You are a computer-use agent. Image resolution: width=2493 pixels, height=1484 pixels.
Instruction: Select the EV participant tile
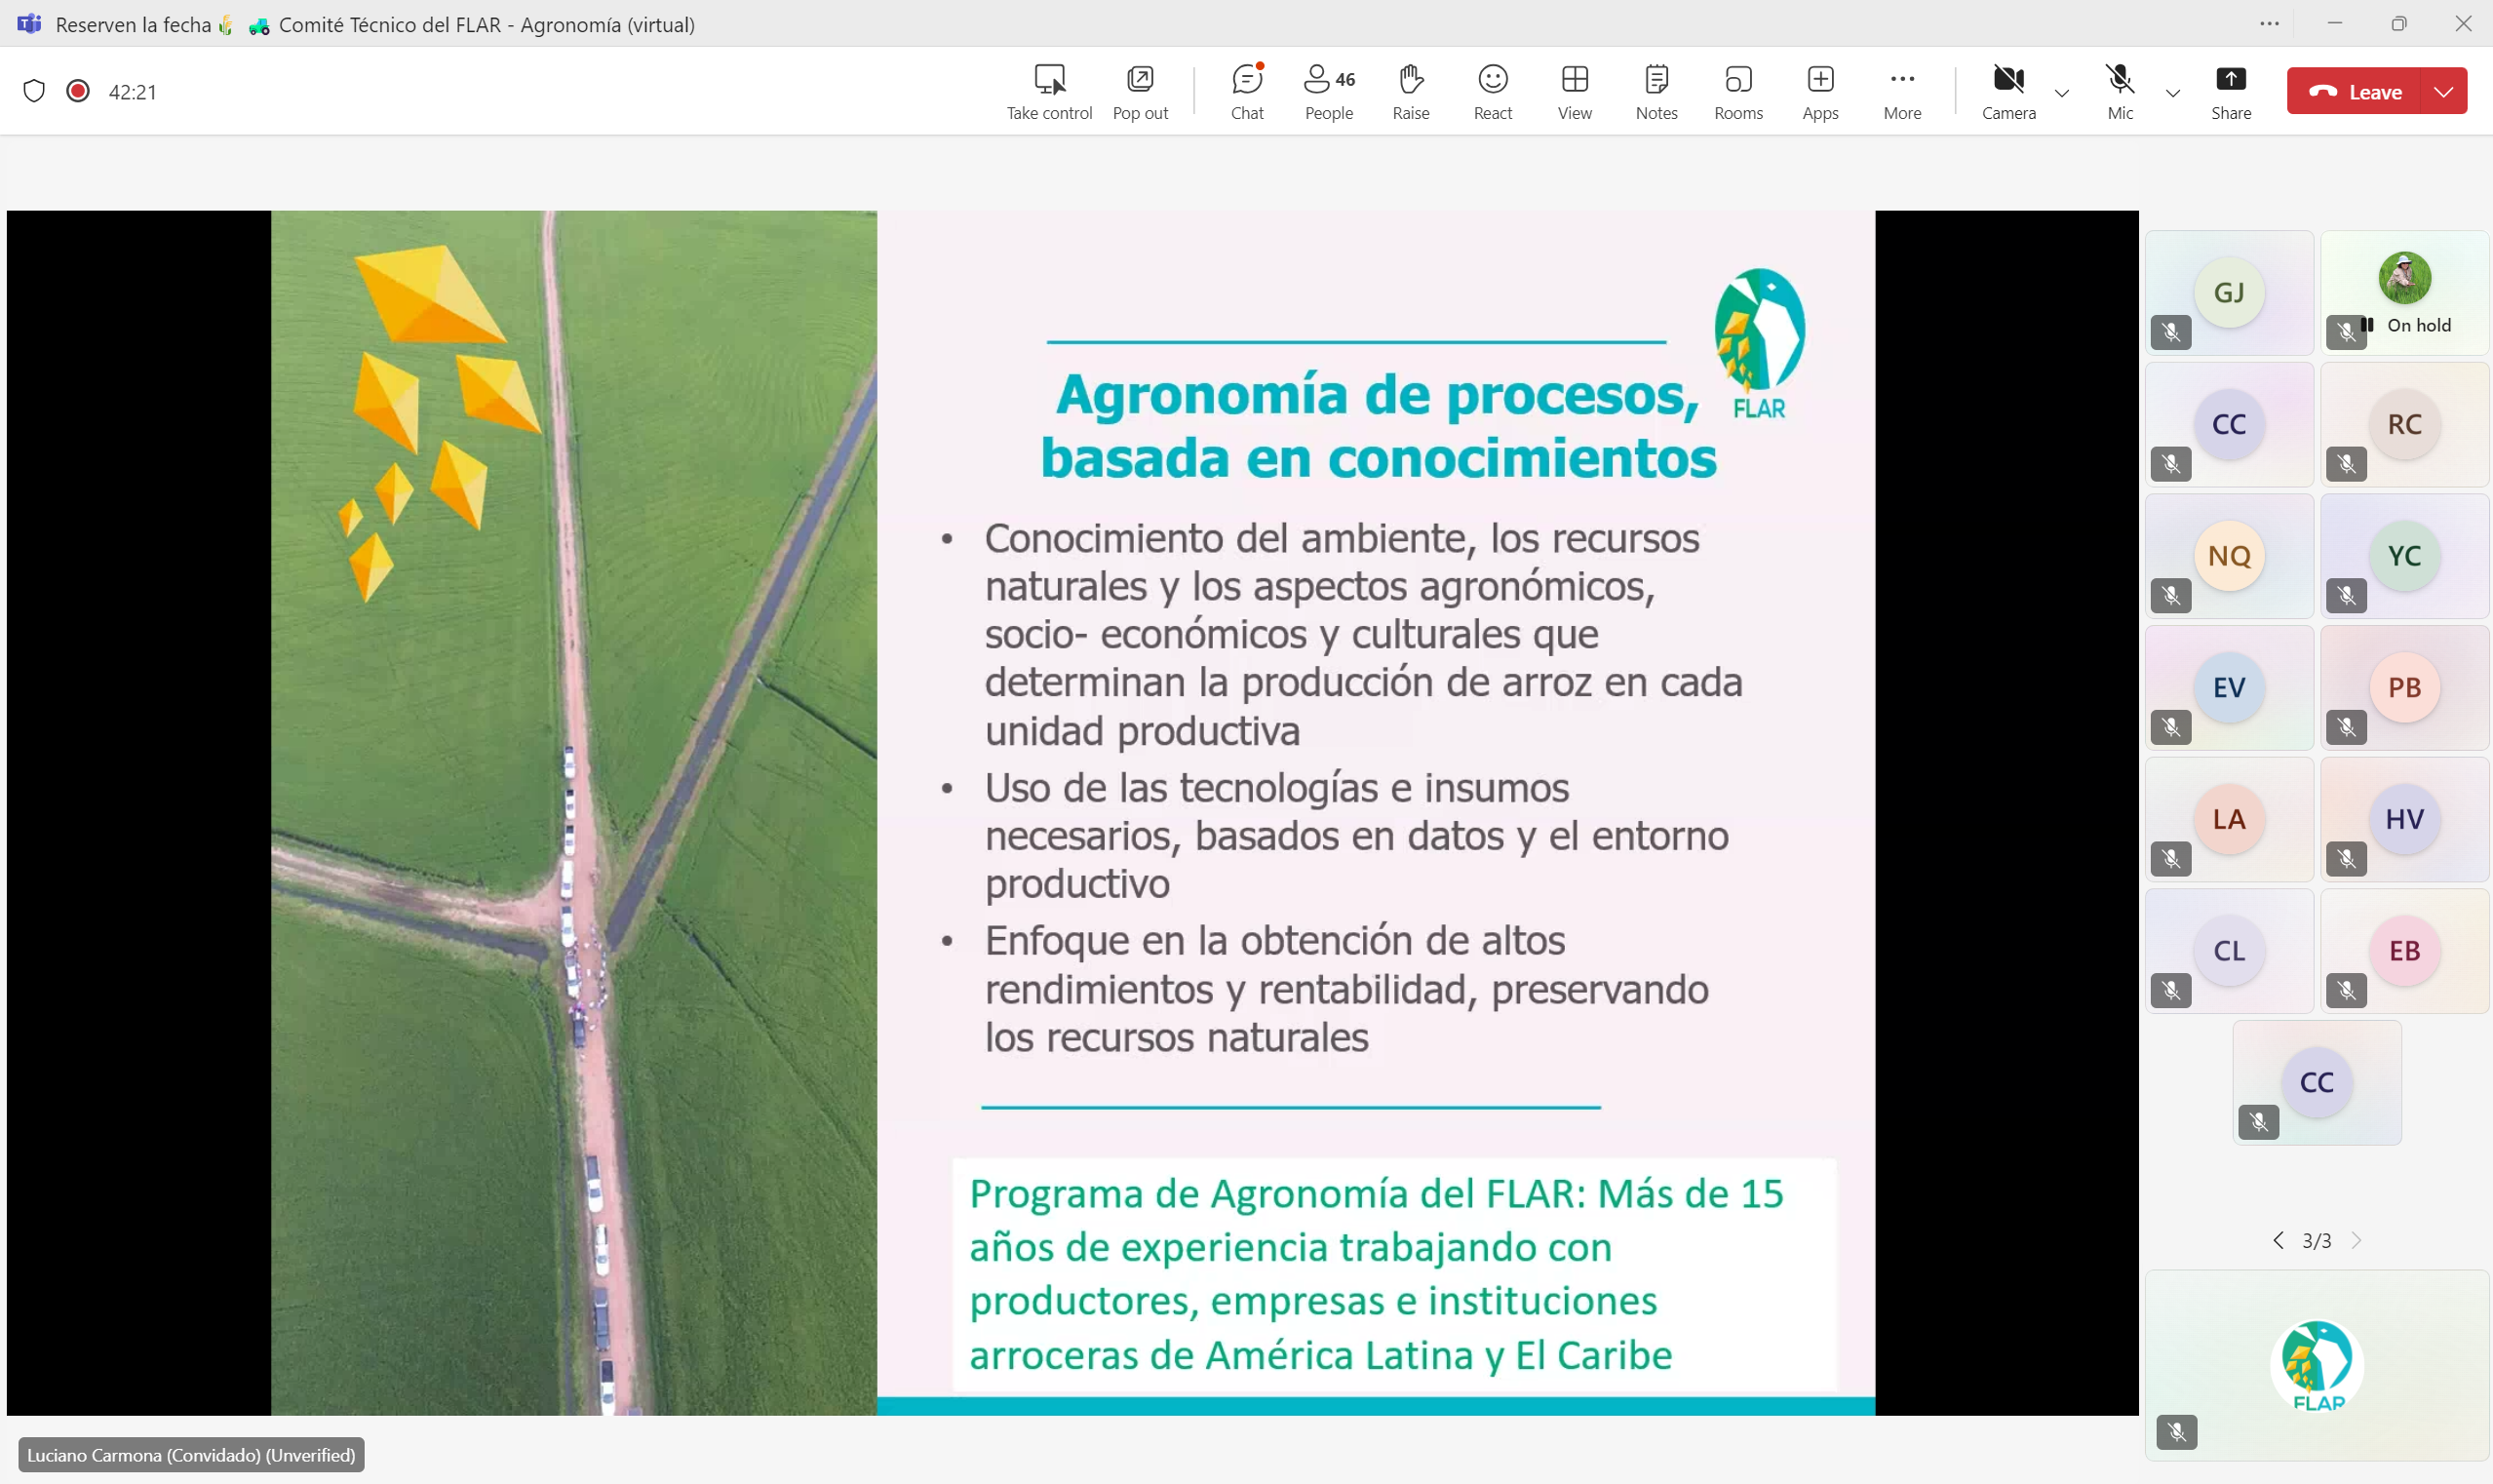pyautogui.click(x=2229, y=688)
